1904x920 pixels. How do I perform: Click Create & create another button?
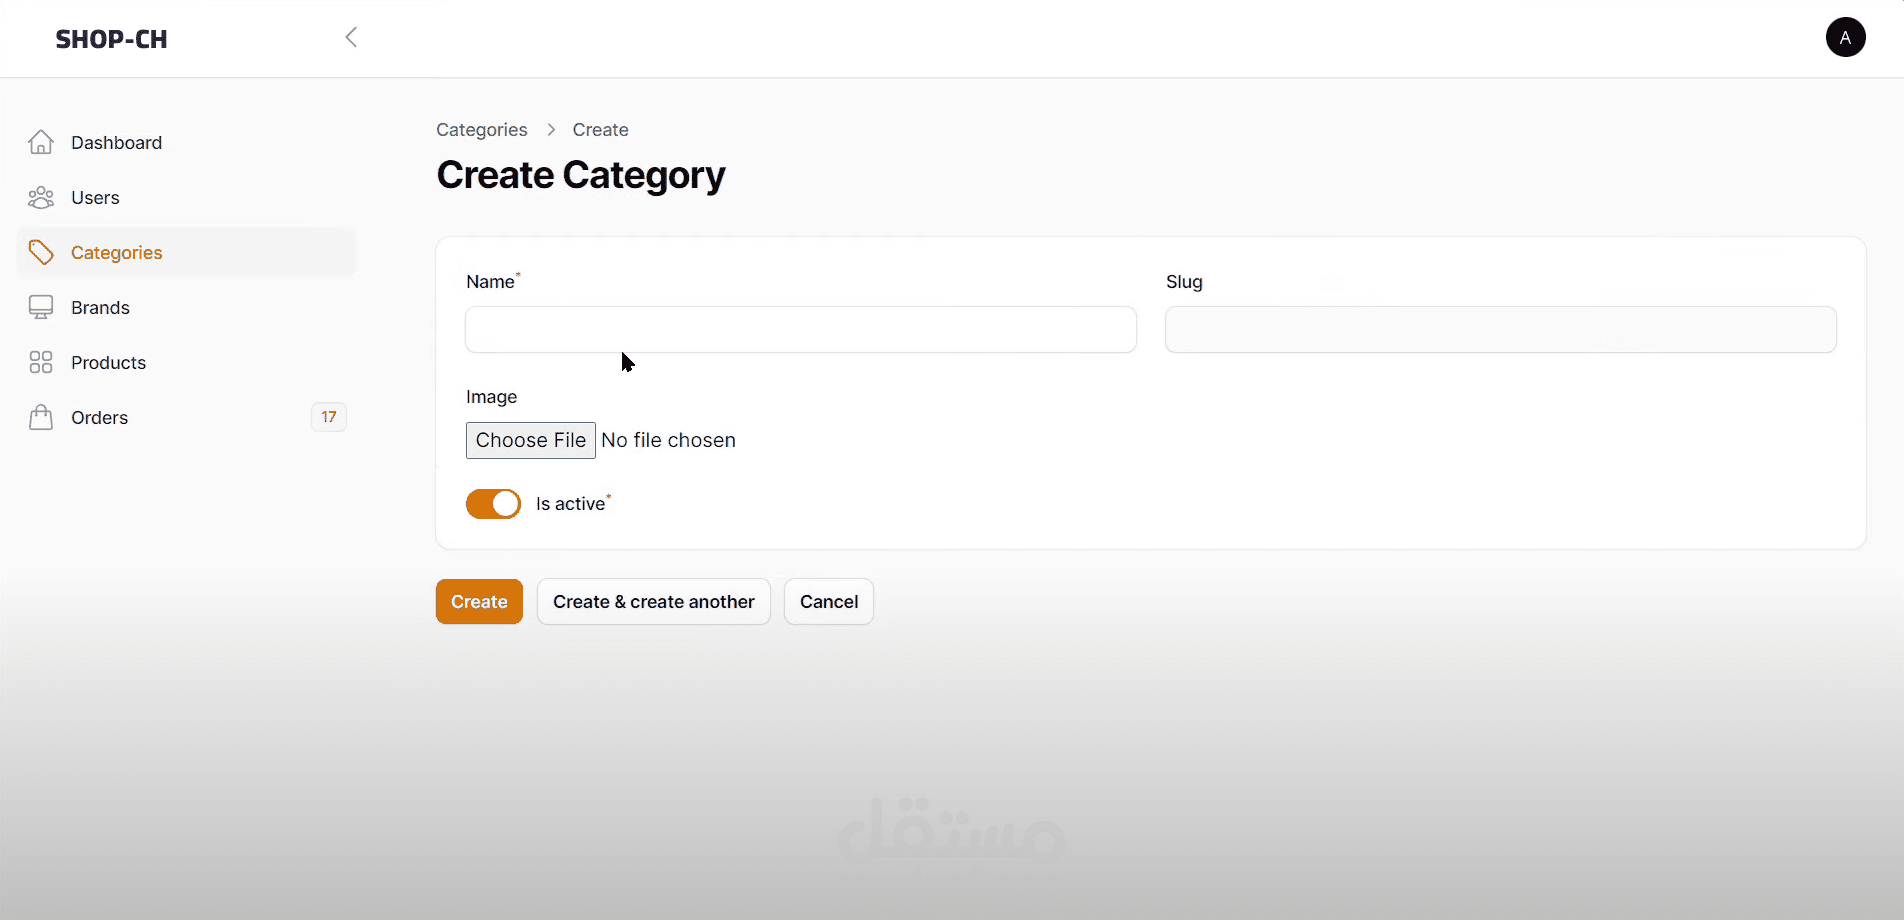pyautogui.click(x=653, y=602)
